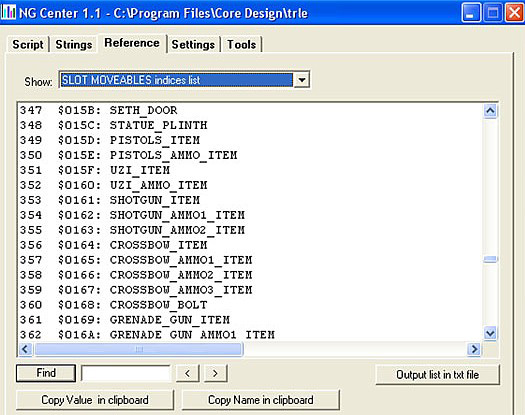The image size is (525, 415).
Task: Minimize the NG Center window
Action: point(471,13)
